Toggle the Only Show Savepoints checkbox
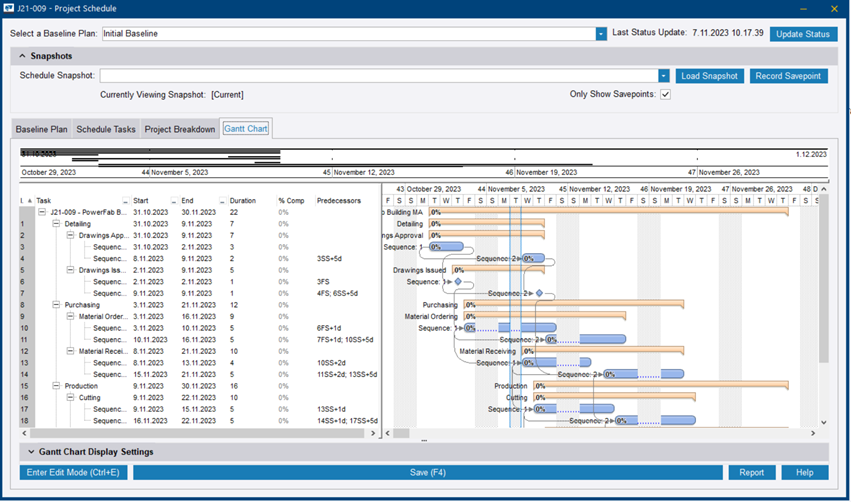851x503 pixels. (x=665, y=95)
